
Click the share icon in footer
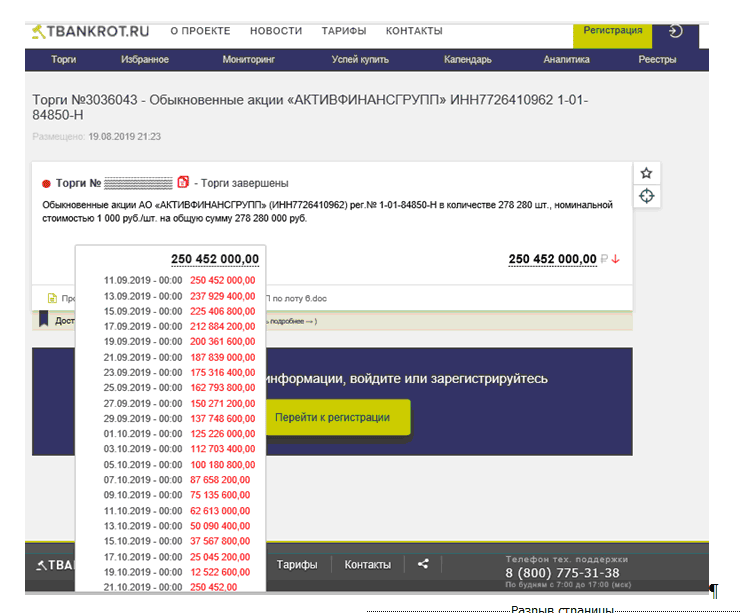423,564
